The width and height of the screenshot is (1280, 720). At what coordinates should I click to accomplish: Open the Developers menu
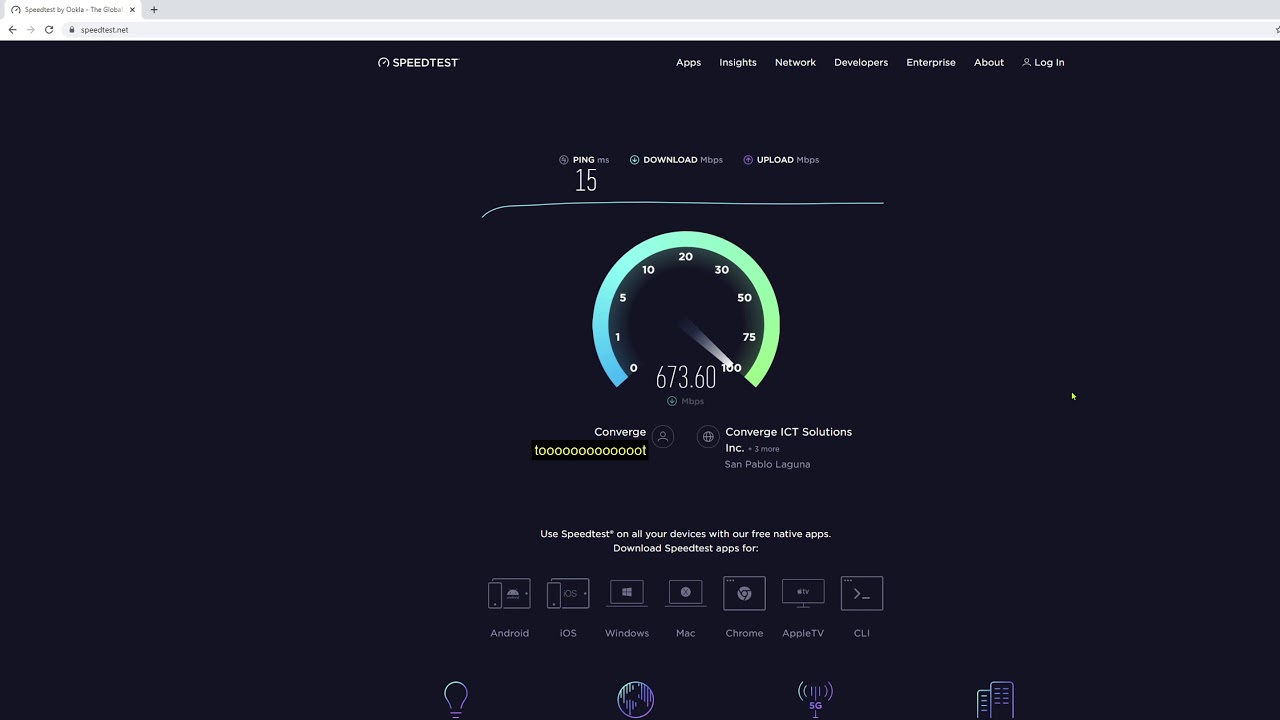[x=861, y=62]
